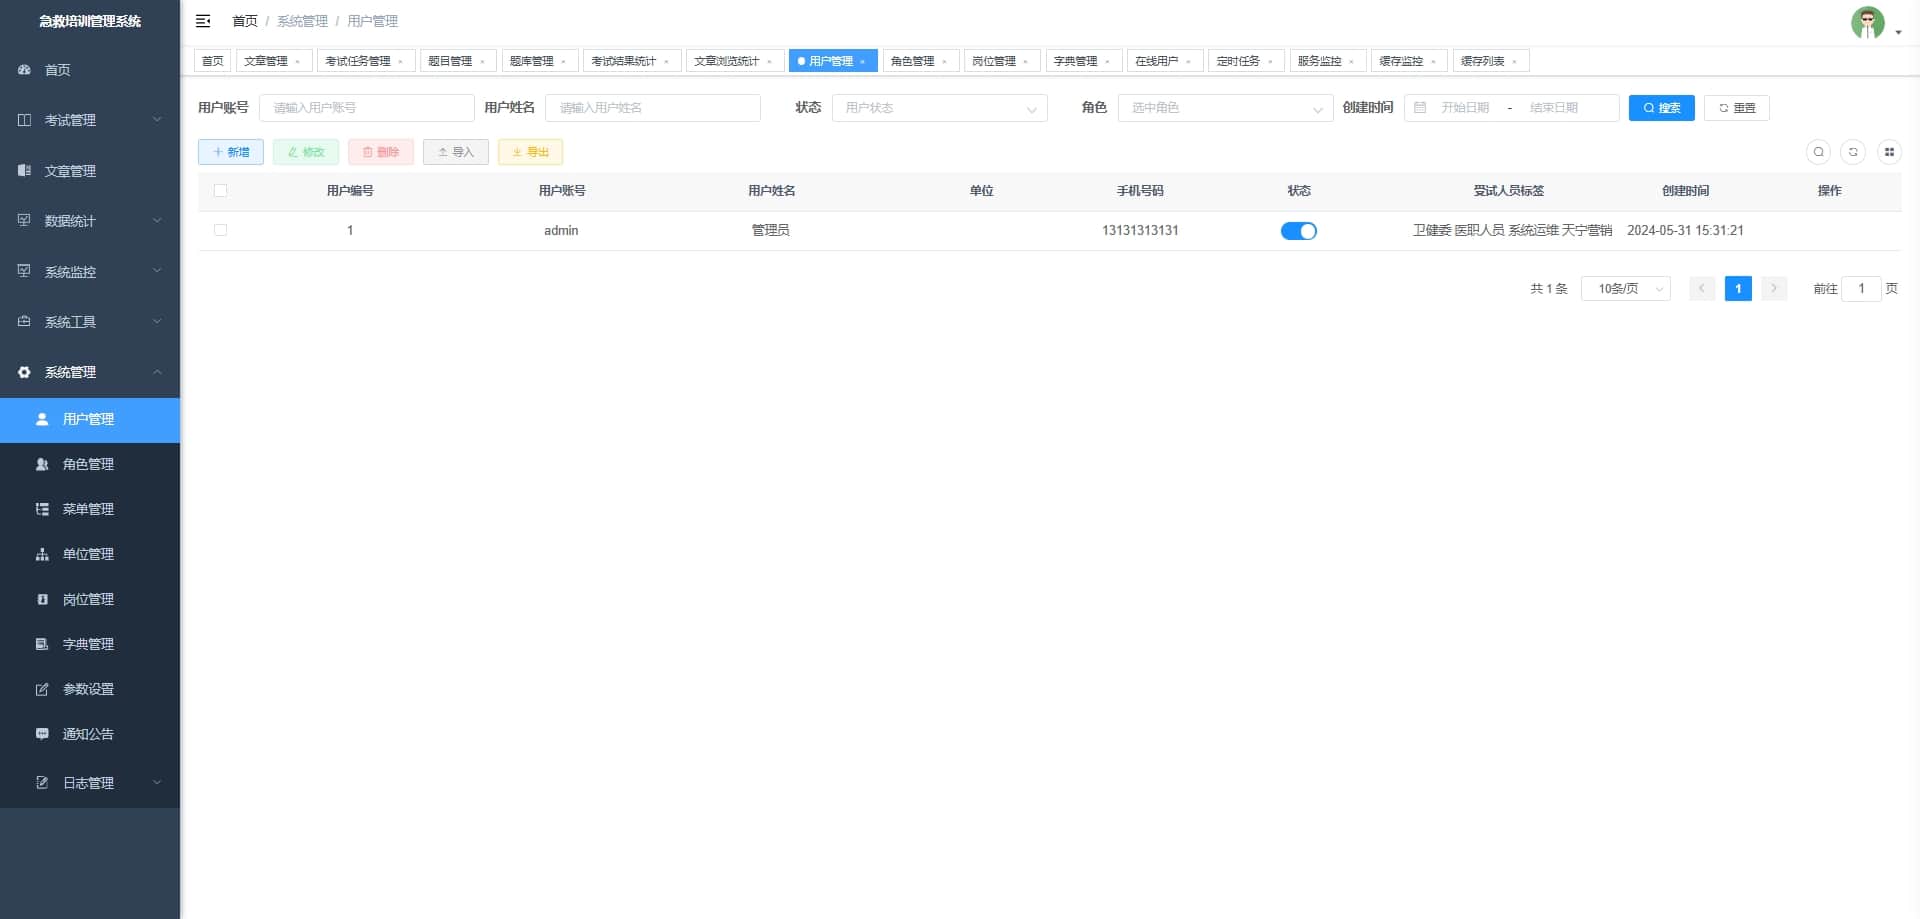The height and width of the screenshot is (919, 1920).
Task: Switch to the 考试结果统计 tab
Action: click(631, 61)
